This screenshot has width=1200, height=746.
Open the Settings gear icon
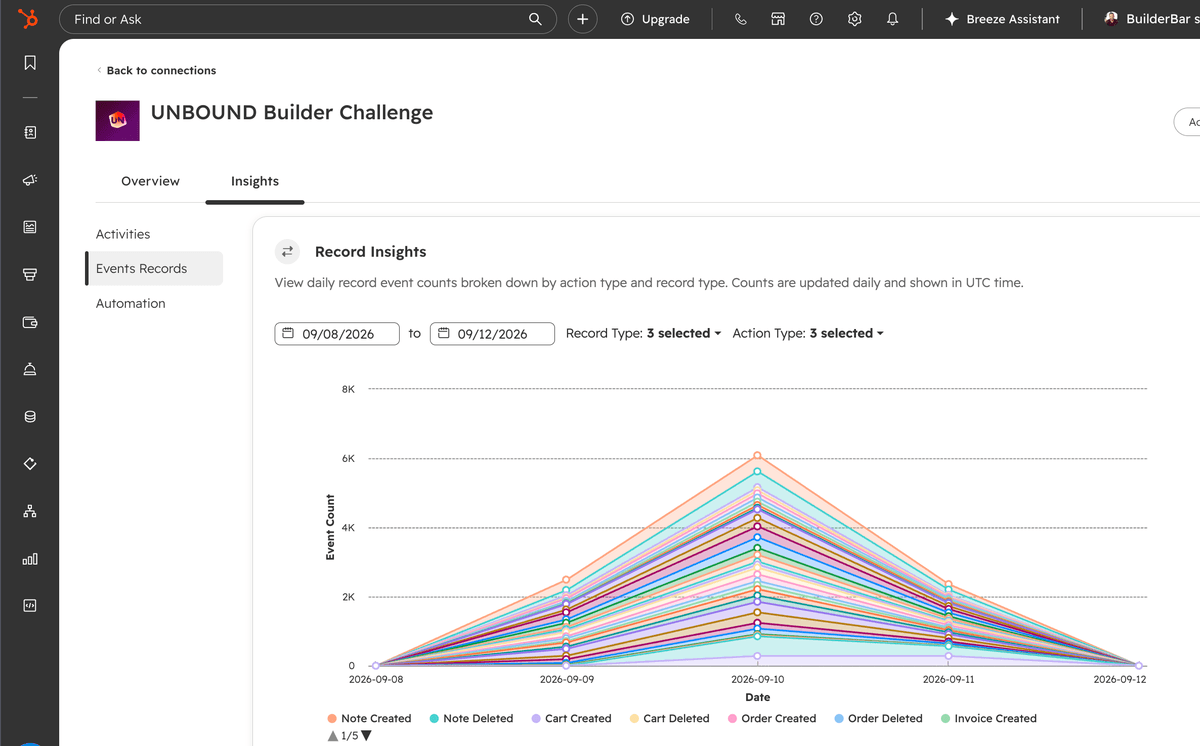[854, 19]
